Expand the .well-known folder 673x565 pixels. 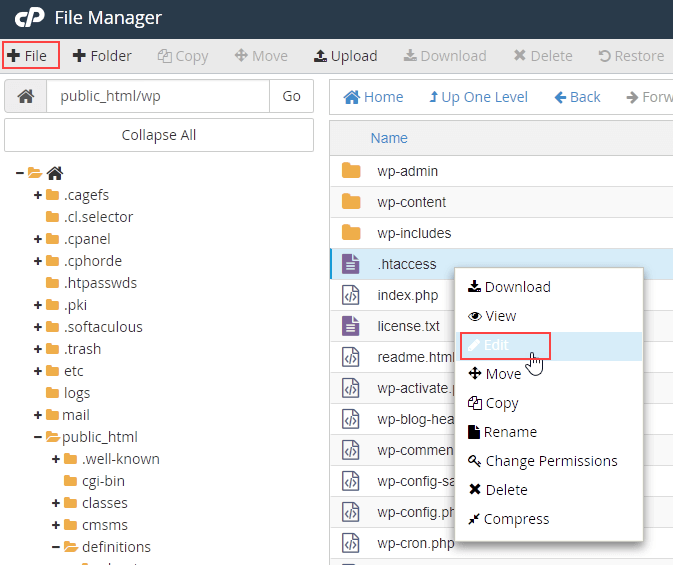click(x=56, y=459)
